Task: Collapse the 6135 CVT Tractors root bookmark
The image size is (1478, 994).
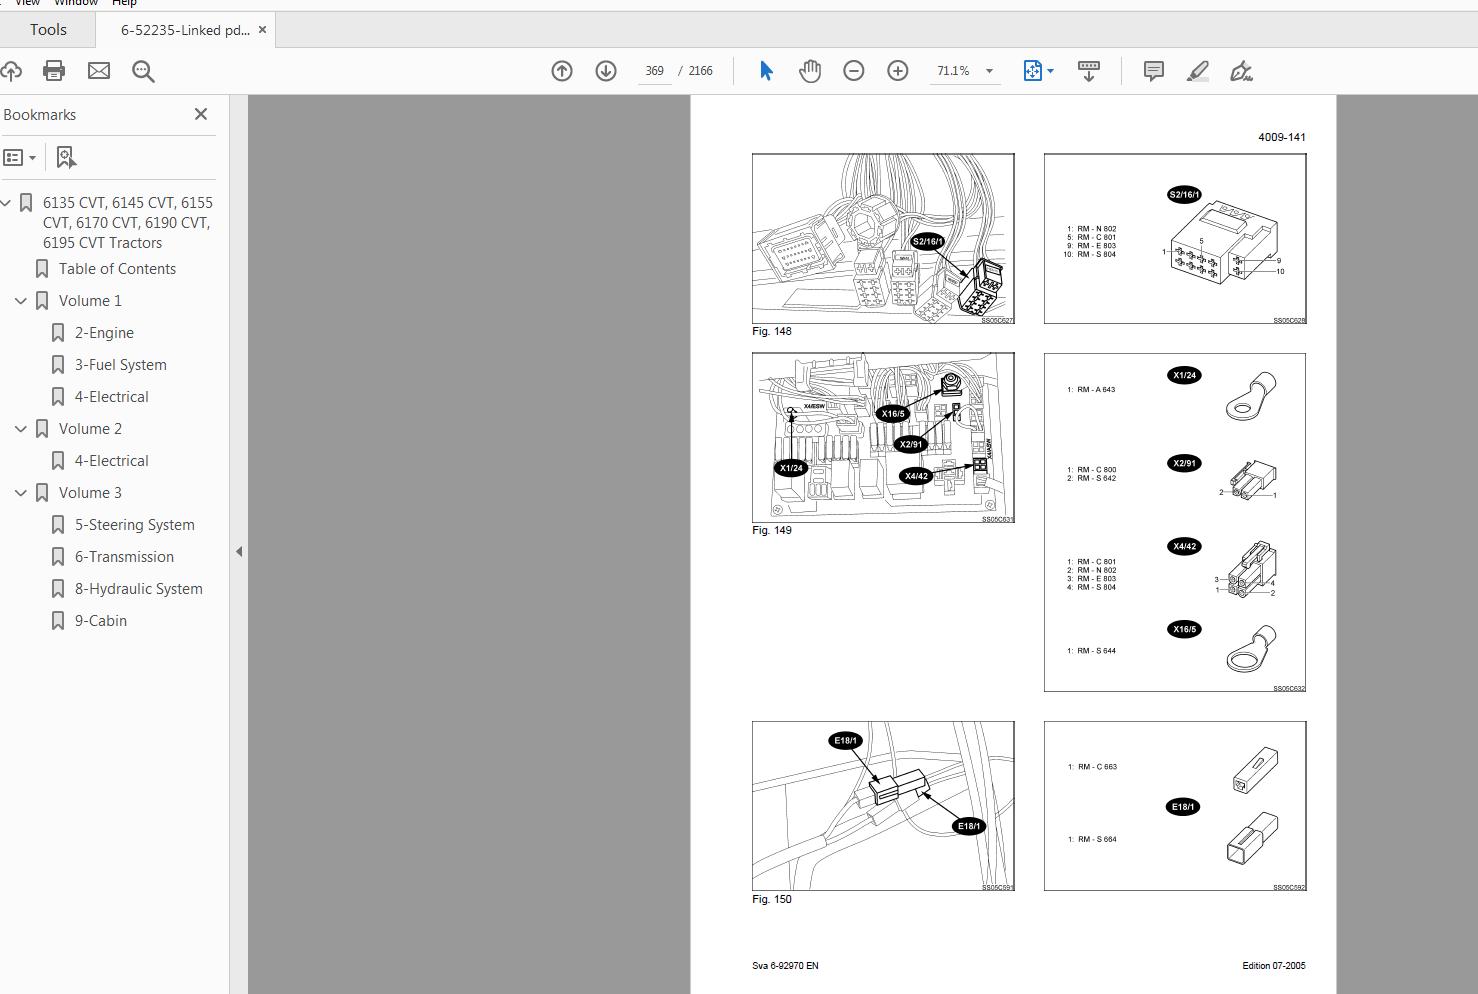Action: click(6, 203)
